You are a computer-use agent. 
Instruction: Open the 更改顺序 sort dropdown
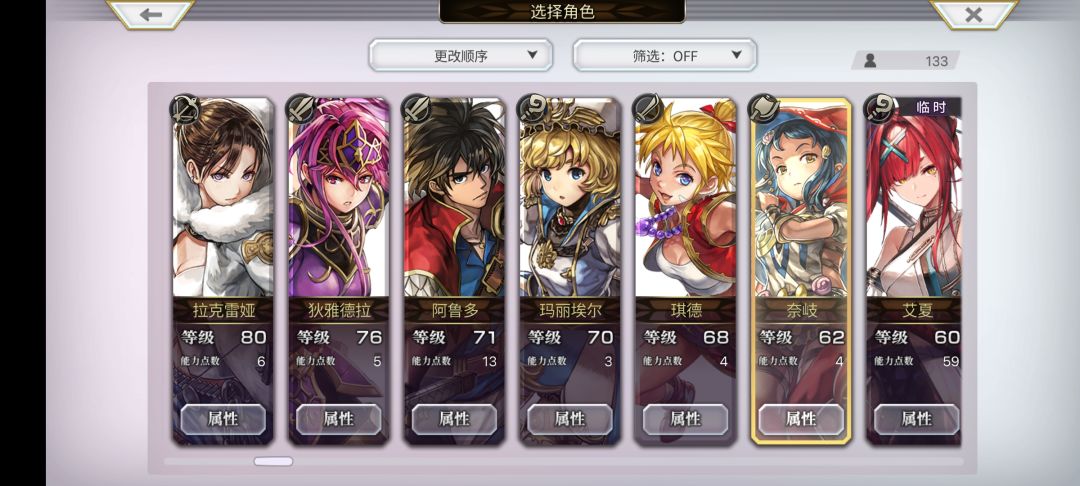tap(461, 55)
